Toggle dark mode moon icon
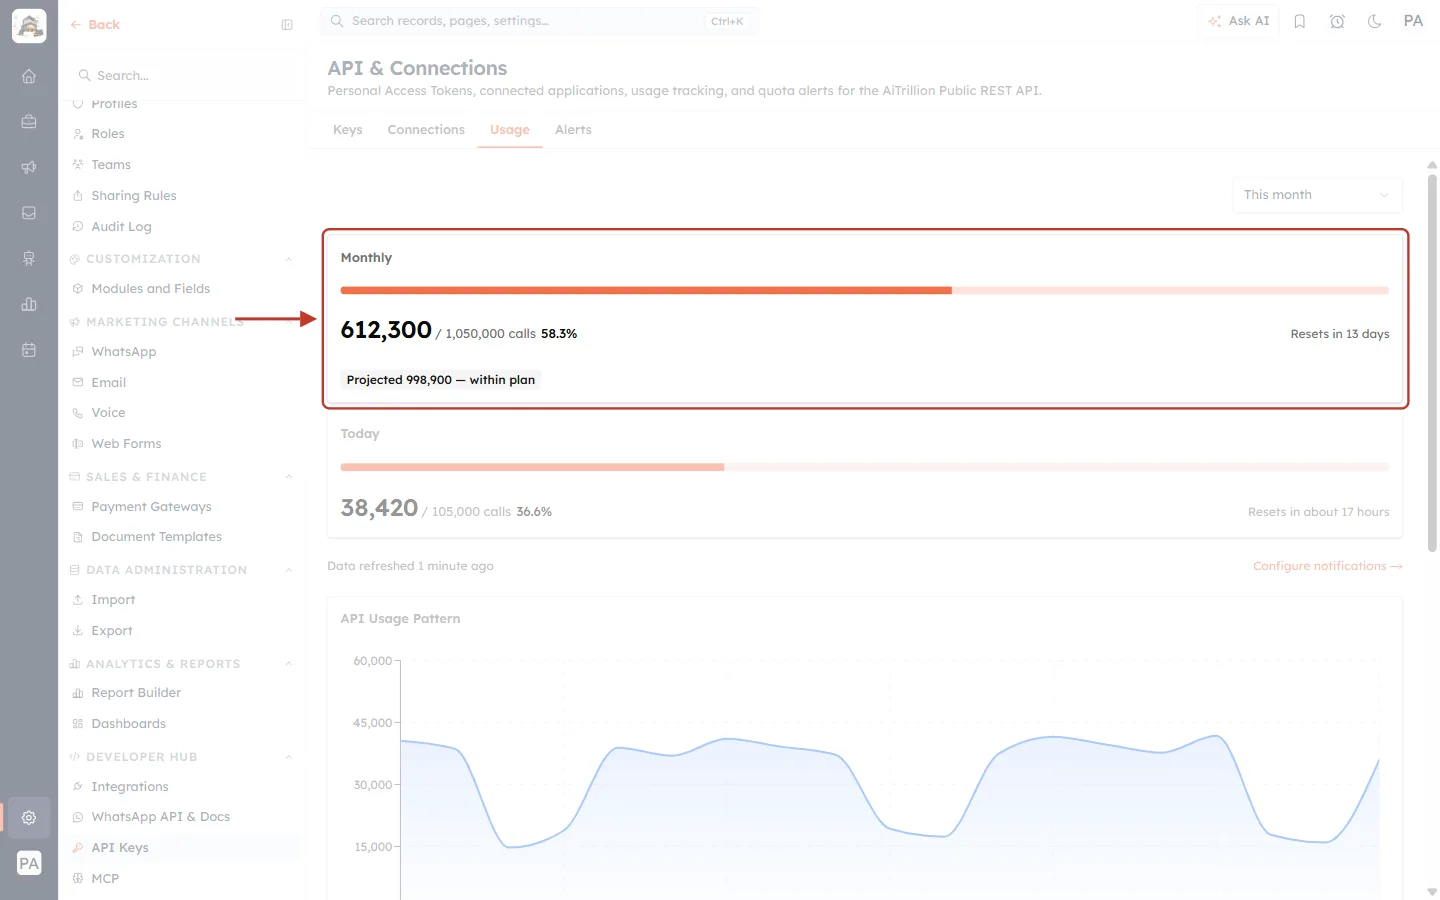 click(1375, 21)
